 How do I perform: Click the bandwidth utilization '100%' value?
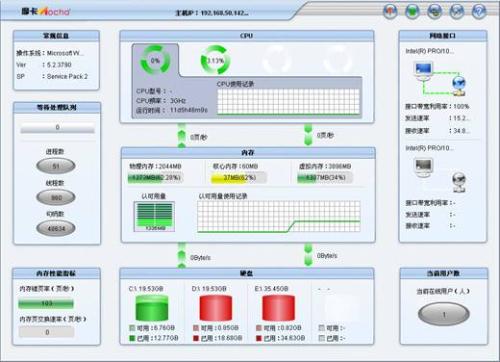coord(461,106)
